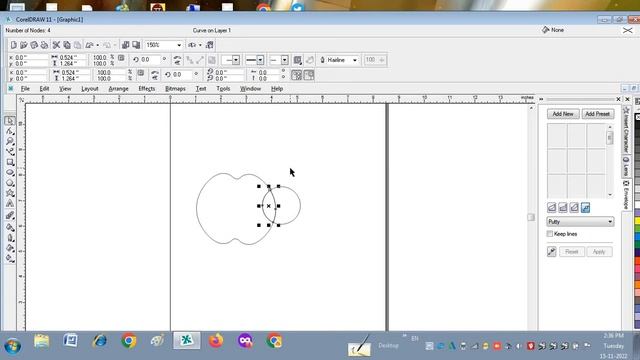Click the Application Launcher icon
640x360 pixels.
[191, 45]
